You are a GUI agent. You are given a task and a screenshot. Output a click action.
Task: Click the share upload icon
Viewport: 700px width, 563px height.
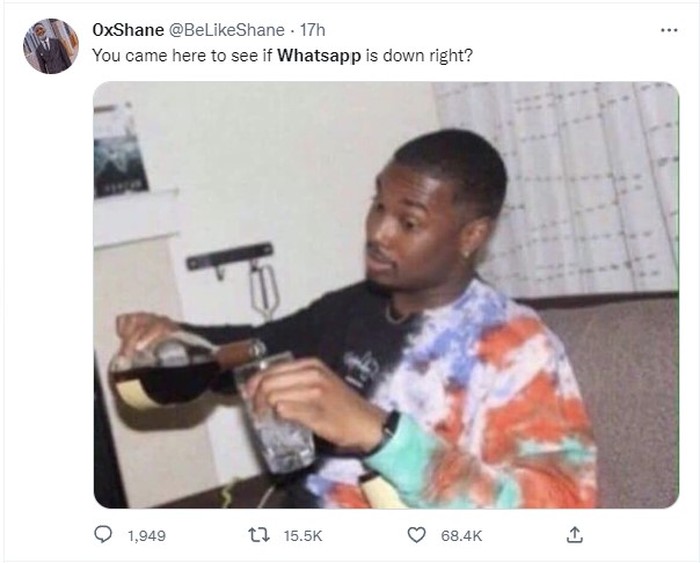click(575, 534)
